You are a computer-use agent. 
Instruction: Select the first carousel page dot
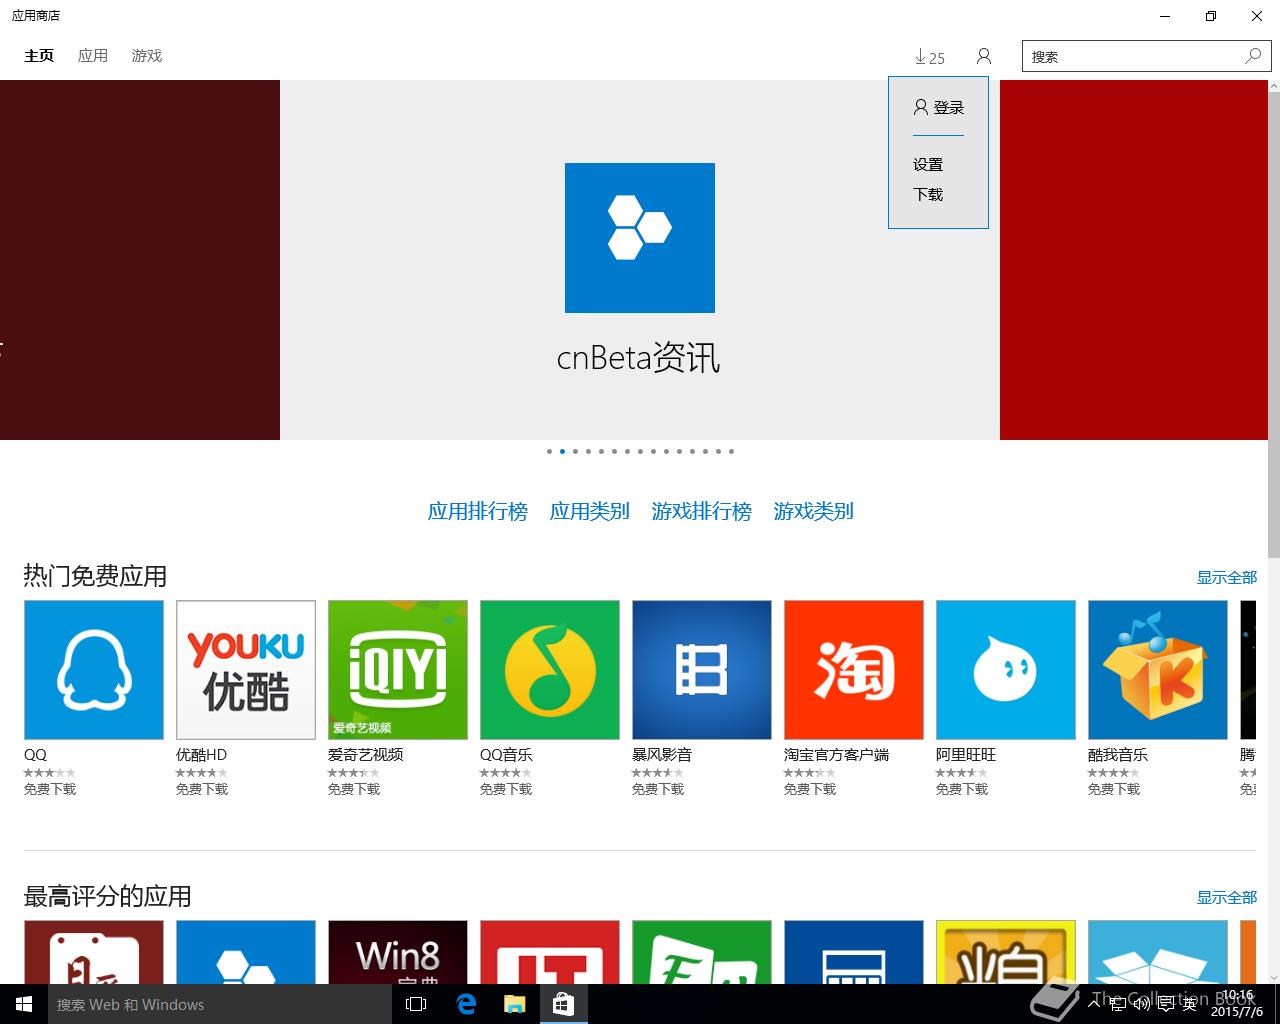click(x=549, y=451)
